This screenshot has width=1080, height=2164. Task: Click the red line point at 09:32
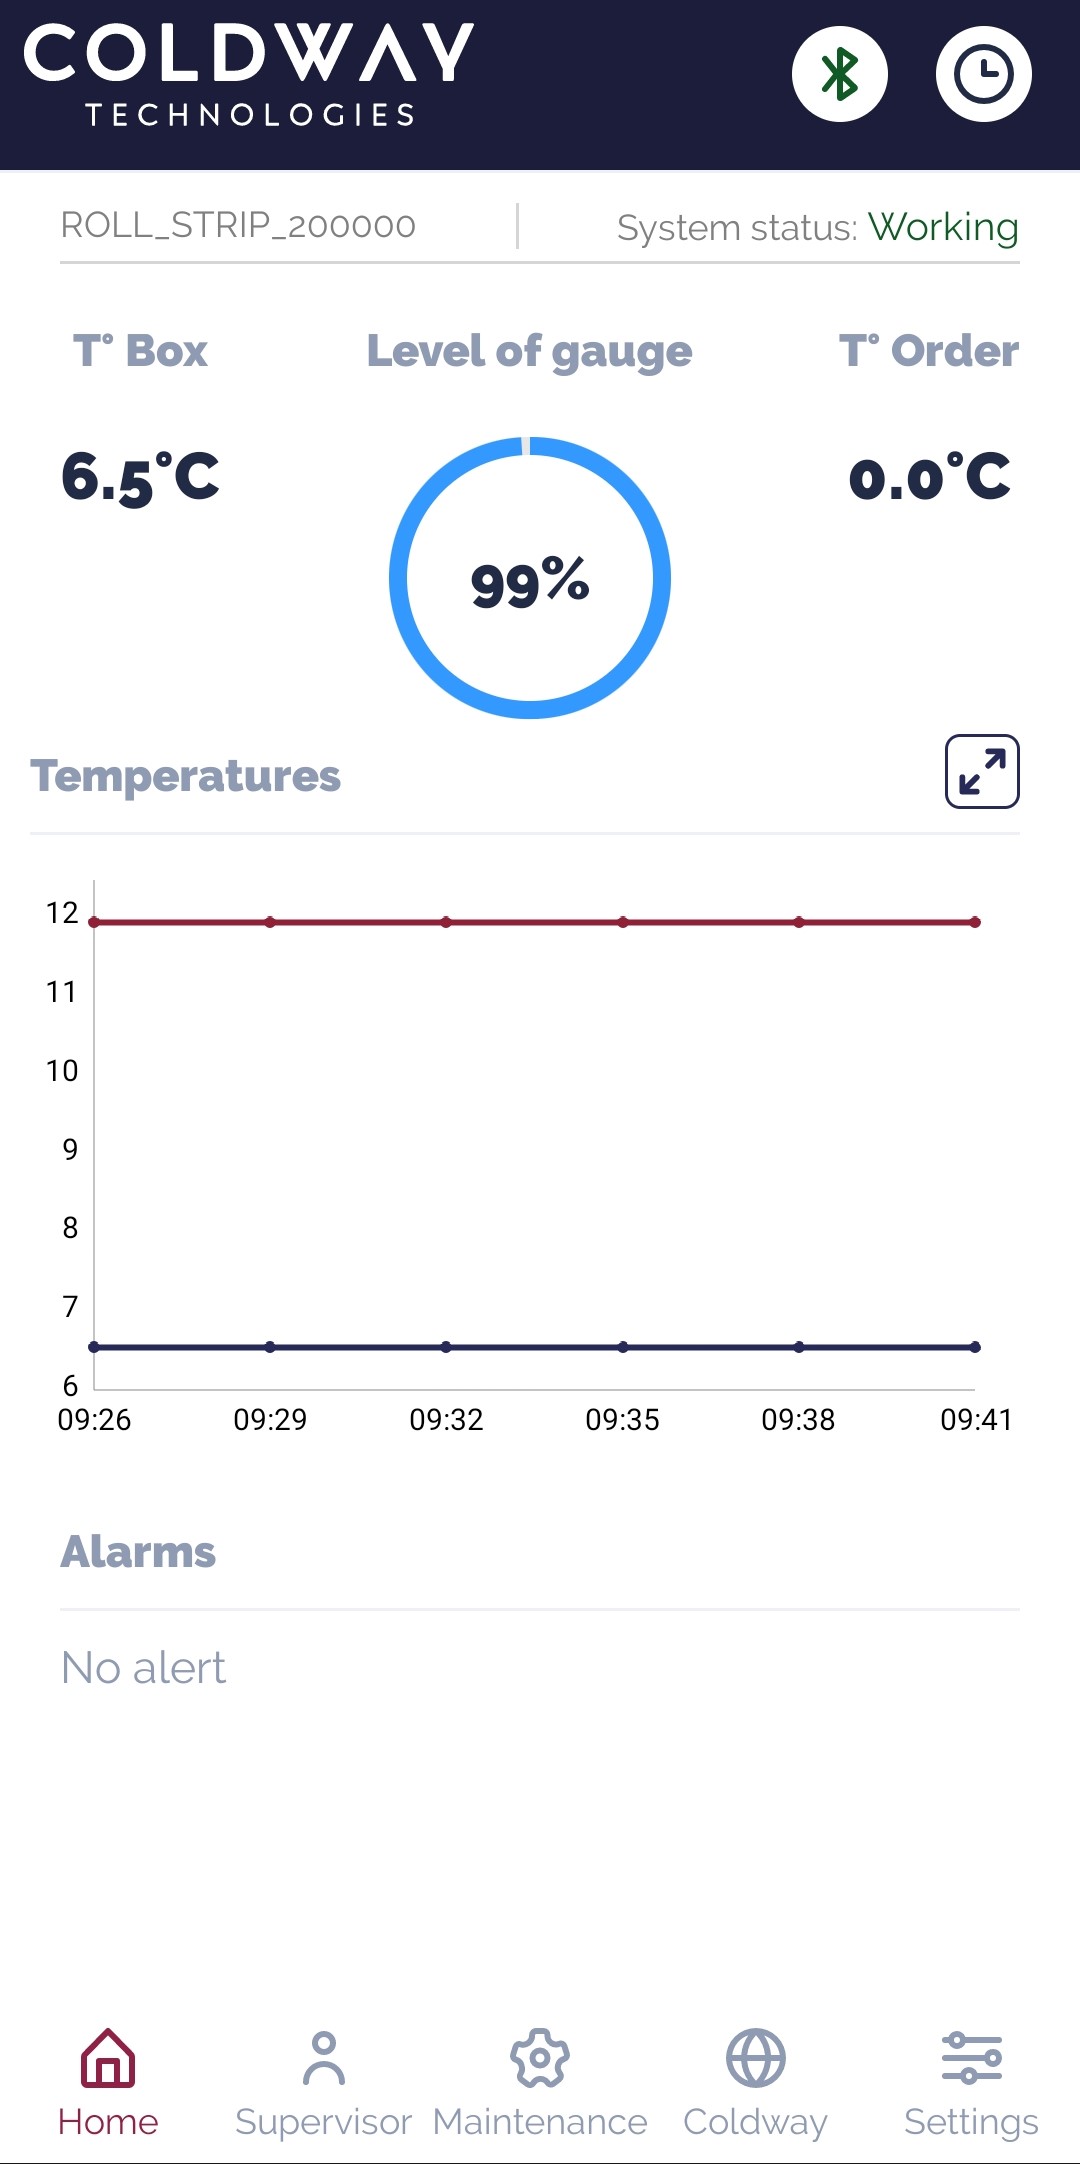pos(446,922)
